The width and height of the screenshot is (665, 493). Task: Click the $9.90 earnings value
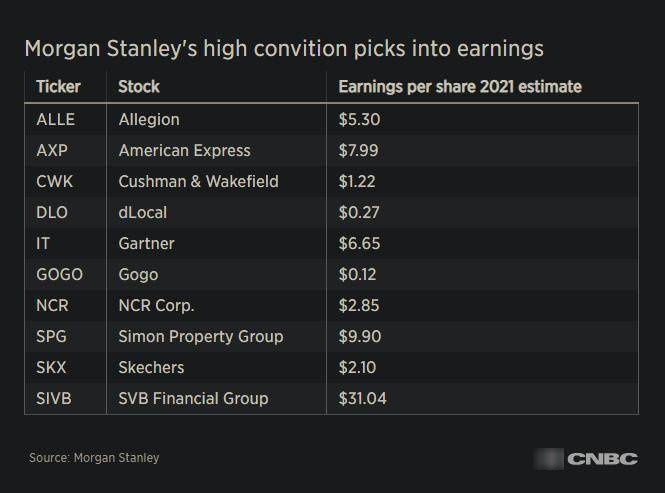click(x=359, y=336)
